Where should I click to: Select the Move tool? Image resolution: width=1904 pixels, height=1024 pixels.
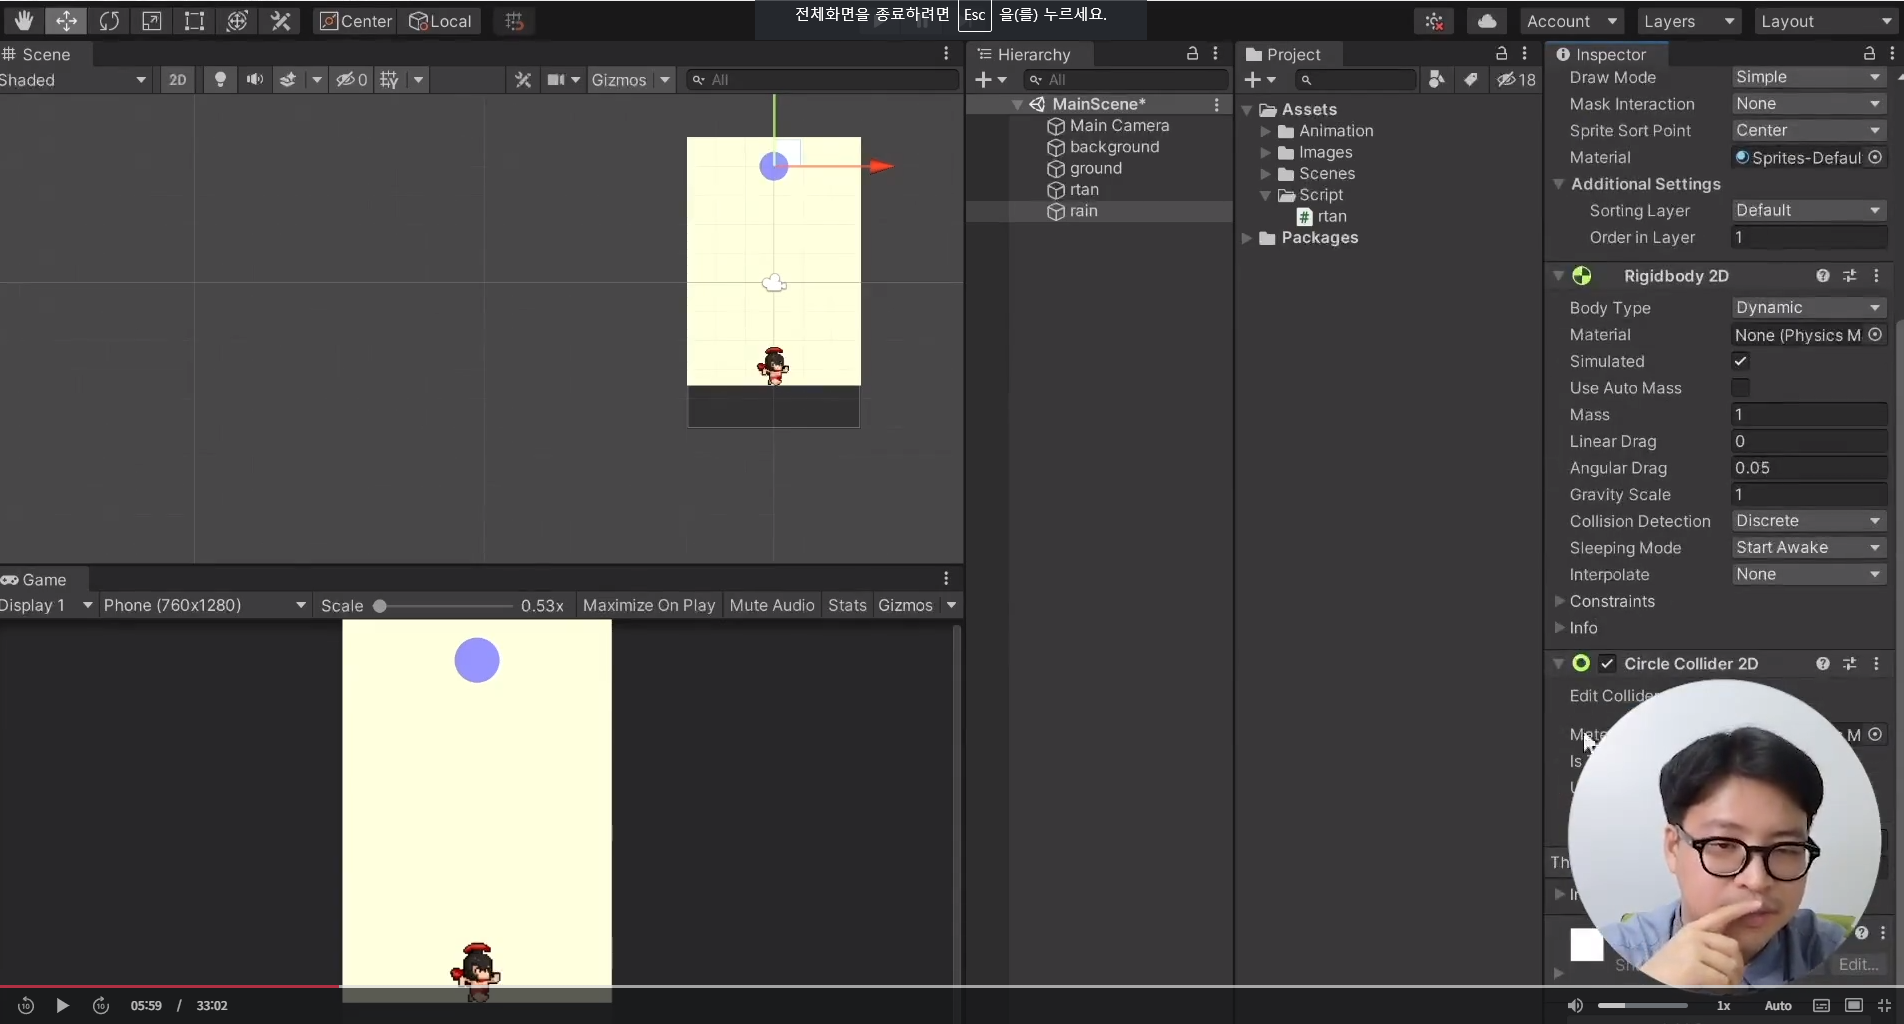tap(66, 21)
